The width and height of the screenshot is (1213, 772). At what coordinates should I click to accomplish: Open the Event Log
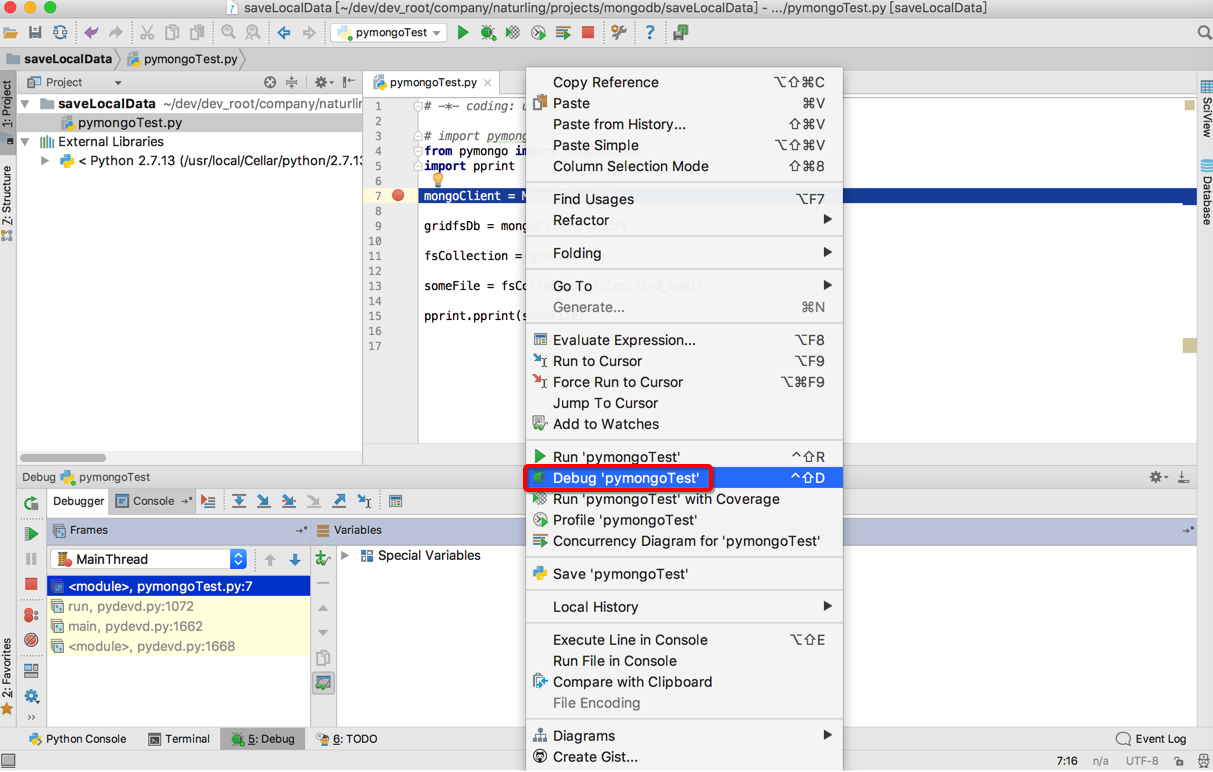pyautogui.click(x=1151, y=739)
